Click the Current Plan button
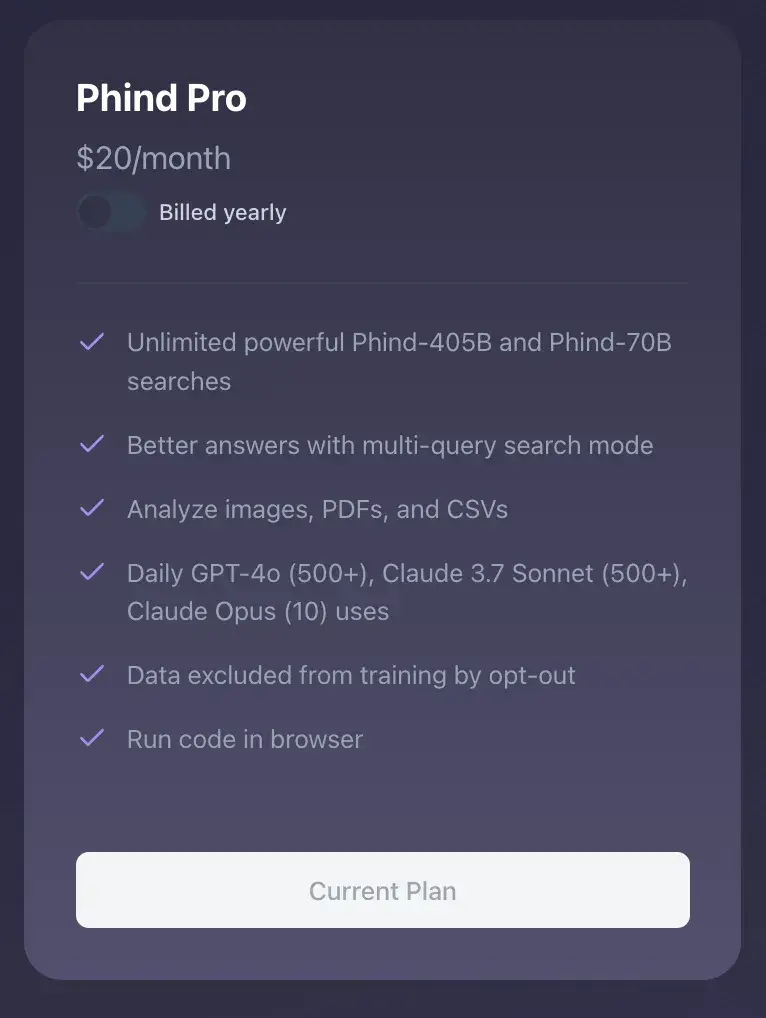Viewport: 766px width, 1018px height. pyautogui.click(x=383, y=890)
